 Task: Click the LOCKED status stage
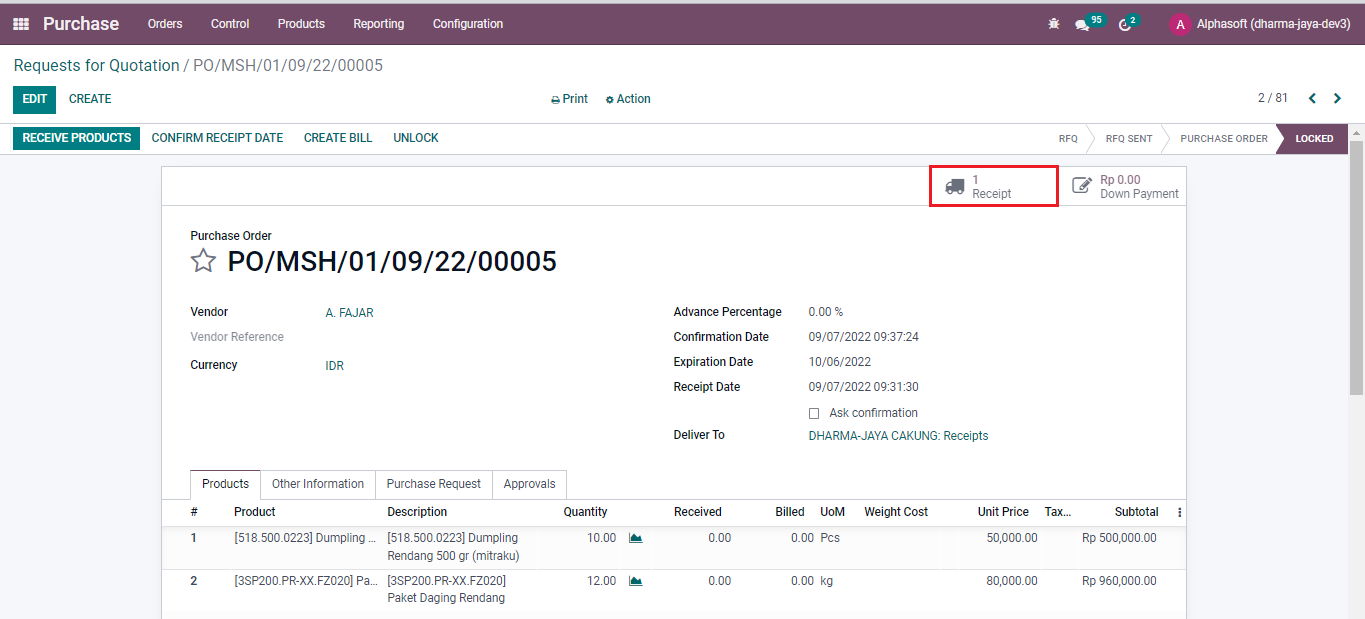click(1314, 139)
